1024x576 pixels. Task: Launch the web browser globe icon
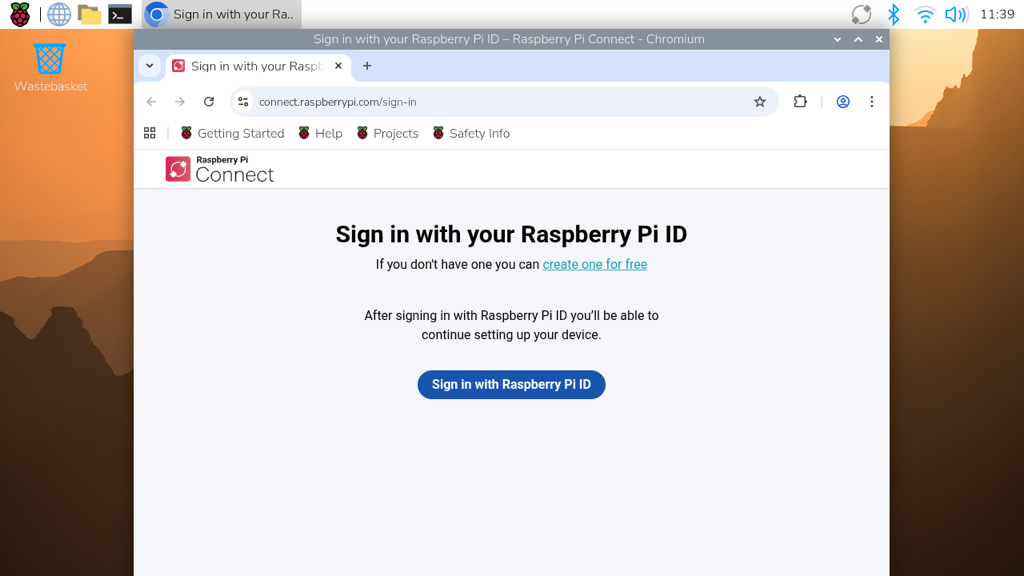[58, 14]
